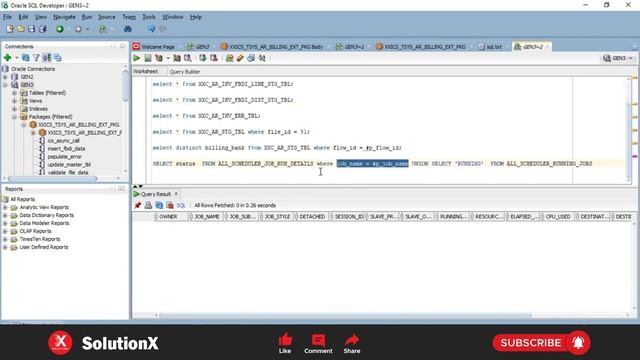The height and width of the screenshot is (360, 640).
Task: Click the green plus New Connection icon
Action: coord(7,58)
